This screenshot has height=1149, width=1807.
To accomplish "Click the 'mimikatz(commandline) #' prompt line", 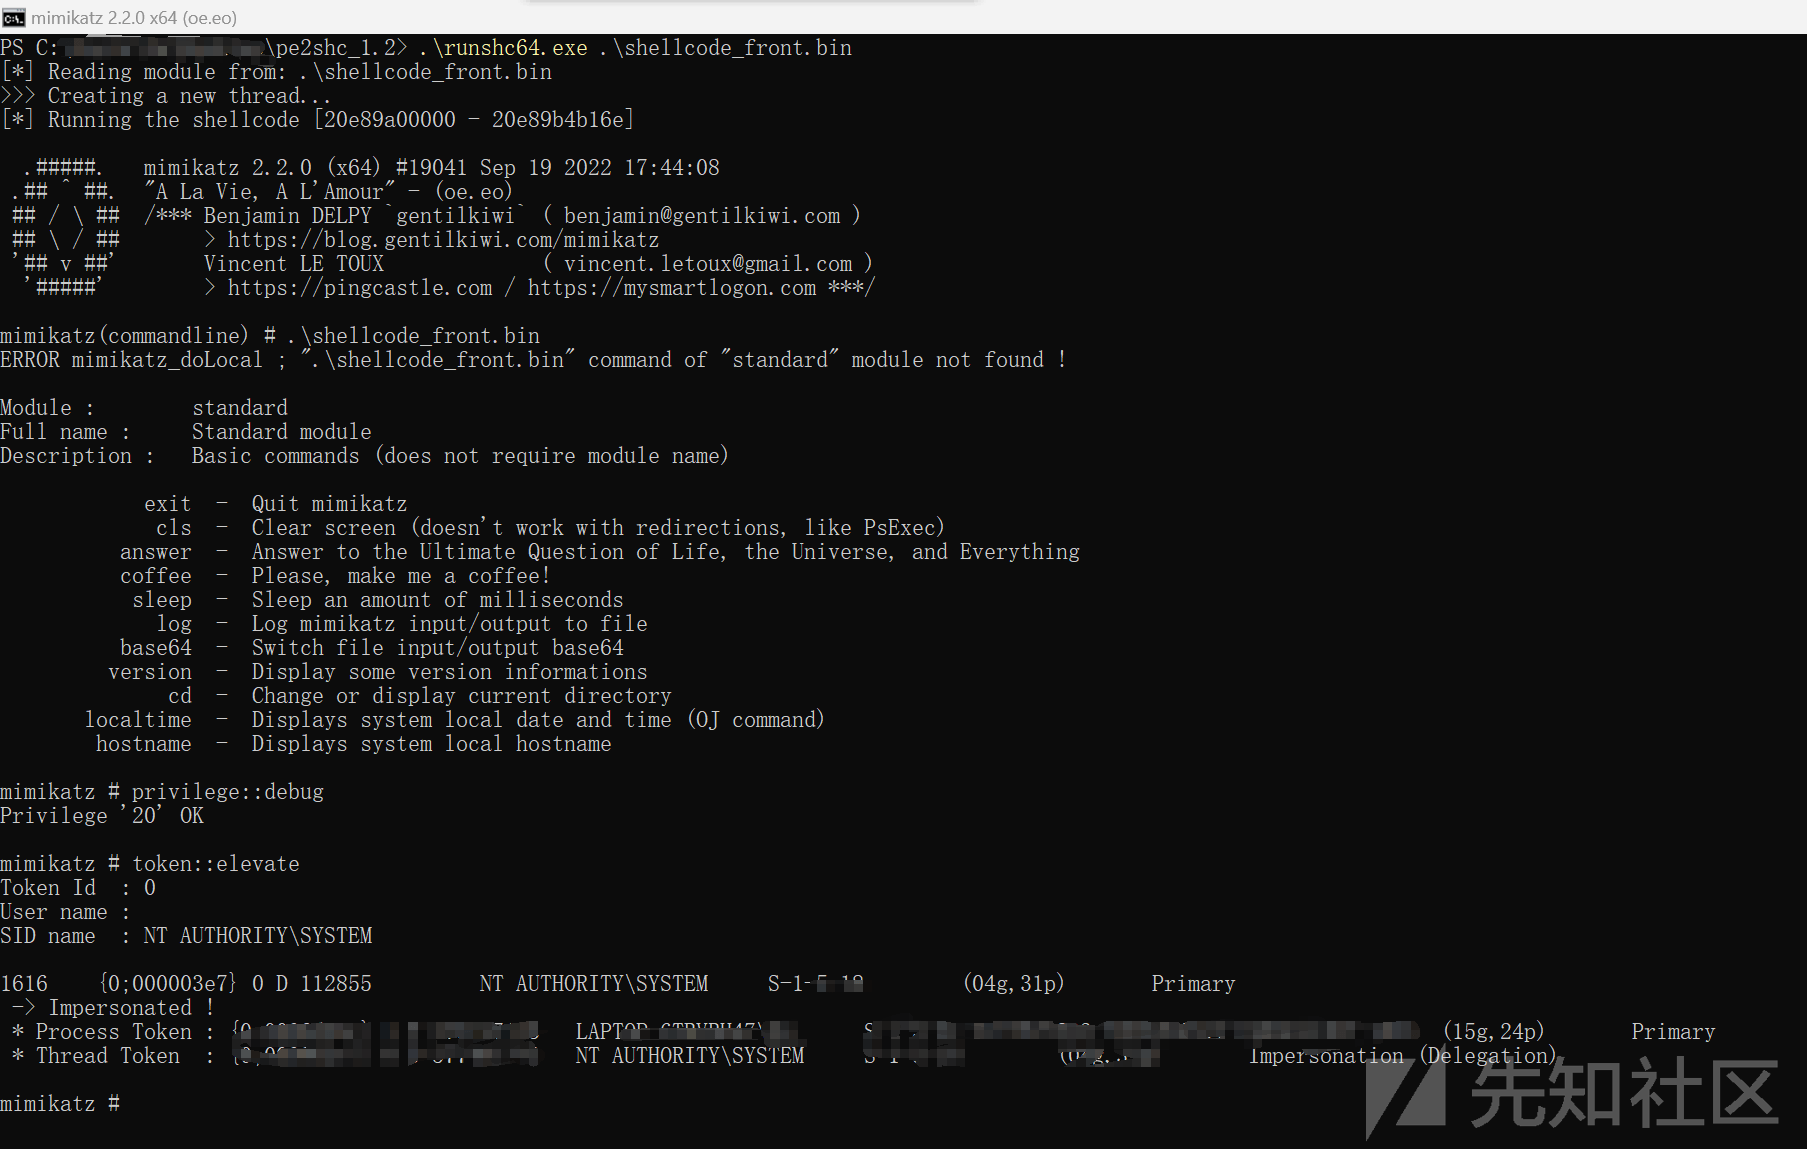I will (270, 336).
